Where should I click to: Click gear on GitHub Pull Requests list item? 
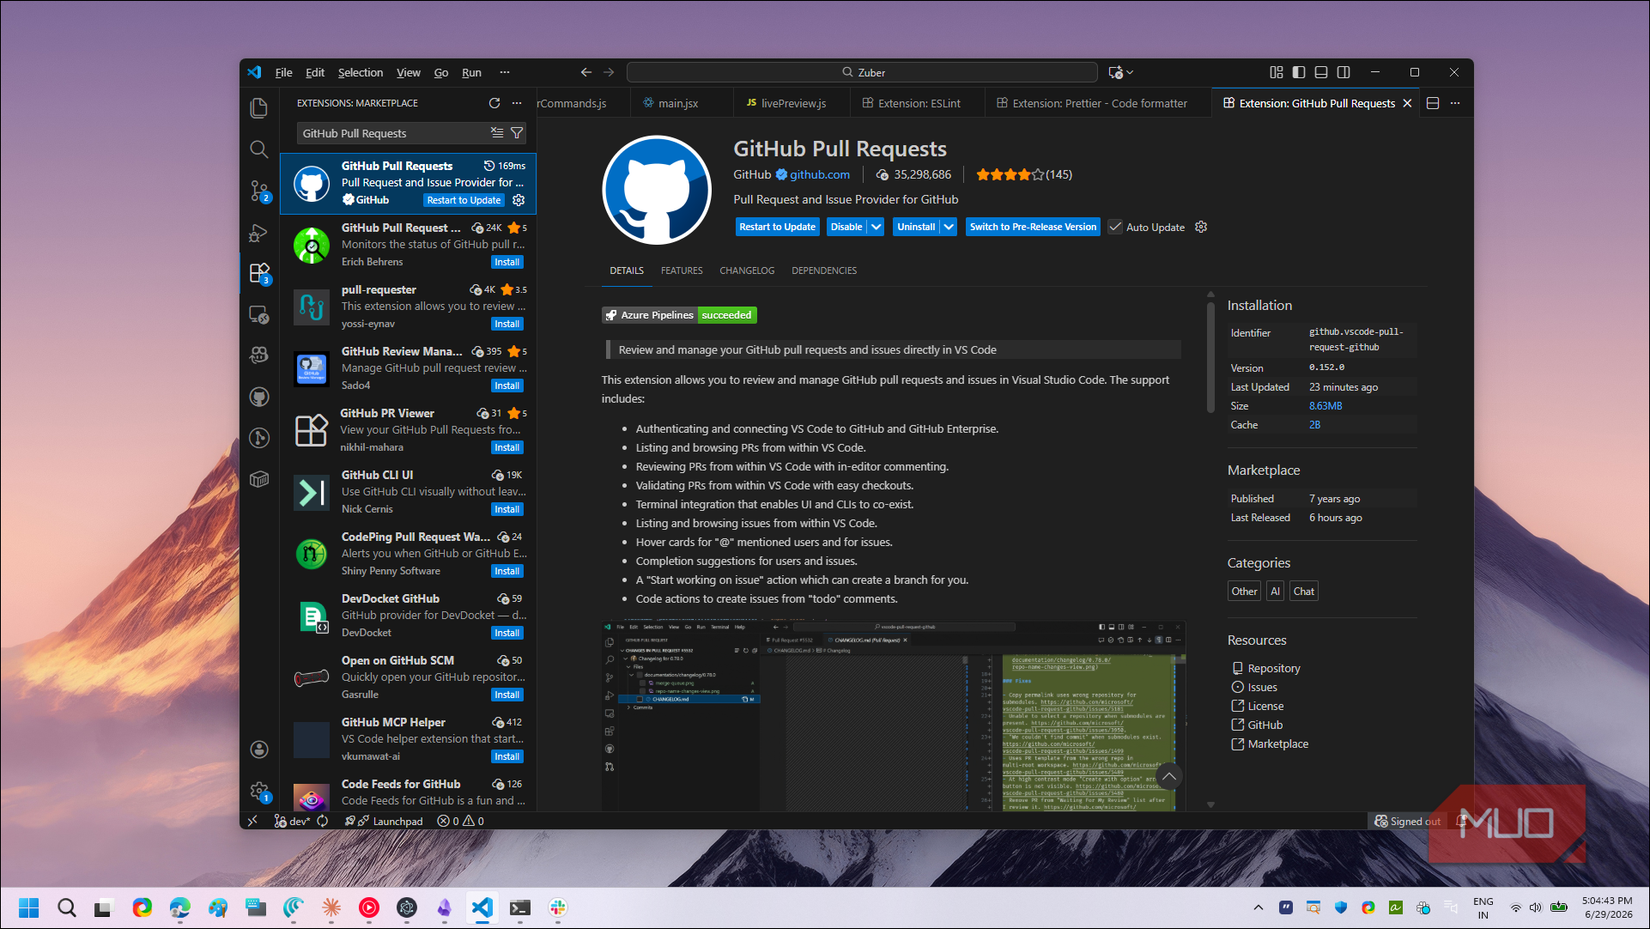point(518,200)
